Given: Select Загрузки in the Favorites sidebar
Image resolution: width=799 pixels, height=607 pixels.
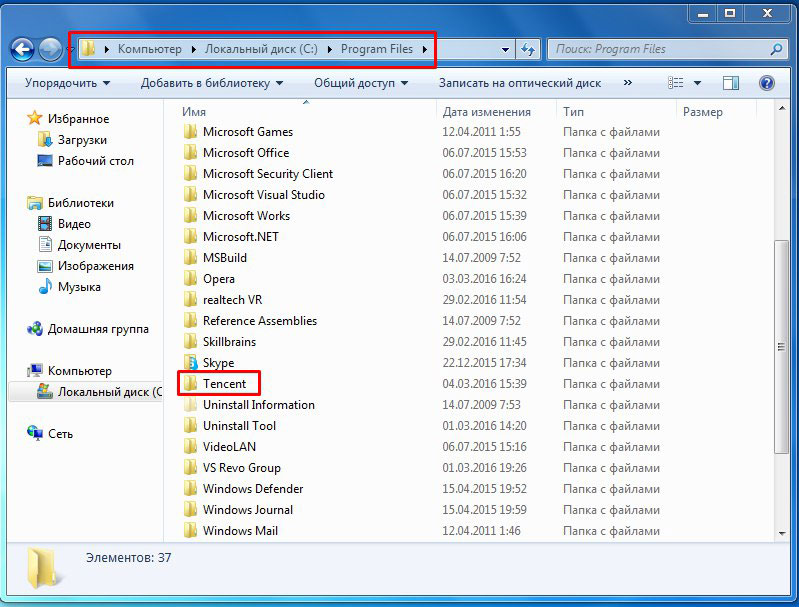Looking at the screenshot, I should point(82,140).
